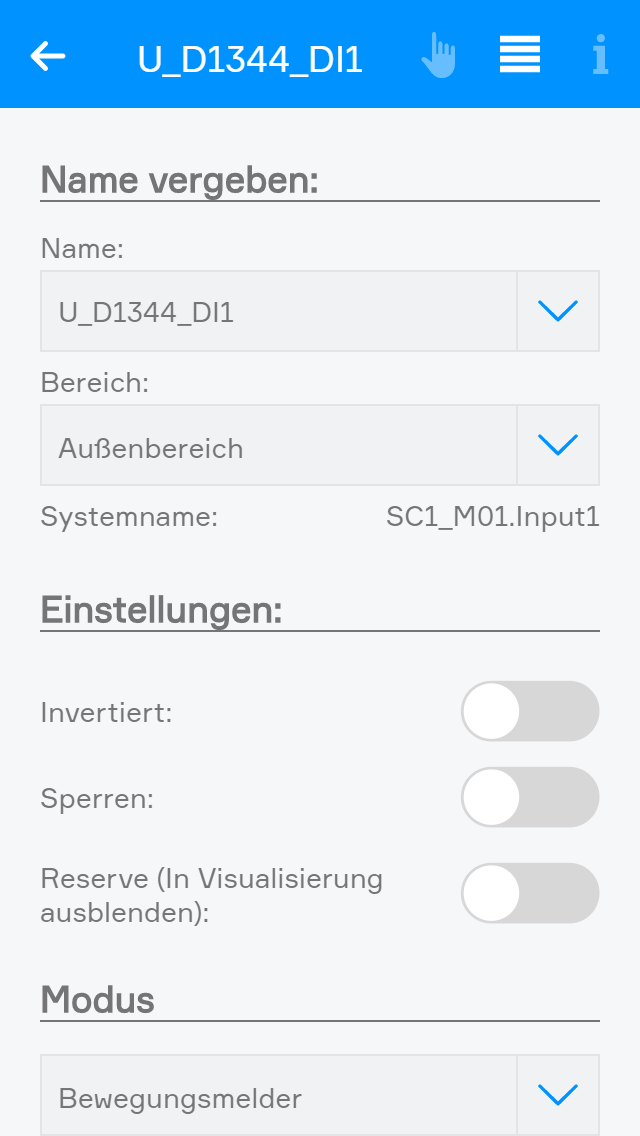The image size is (640, 1136).
Task: Turn on the Reserve visualization hide switch
Action: point(529,893)
